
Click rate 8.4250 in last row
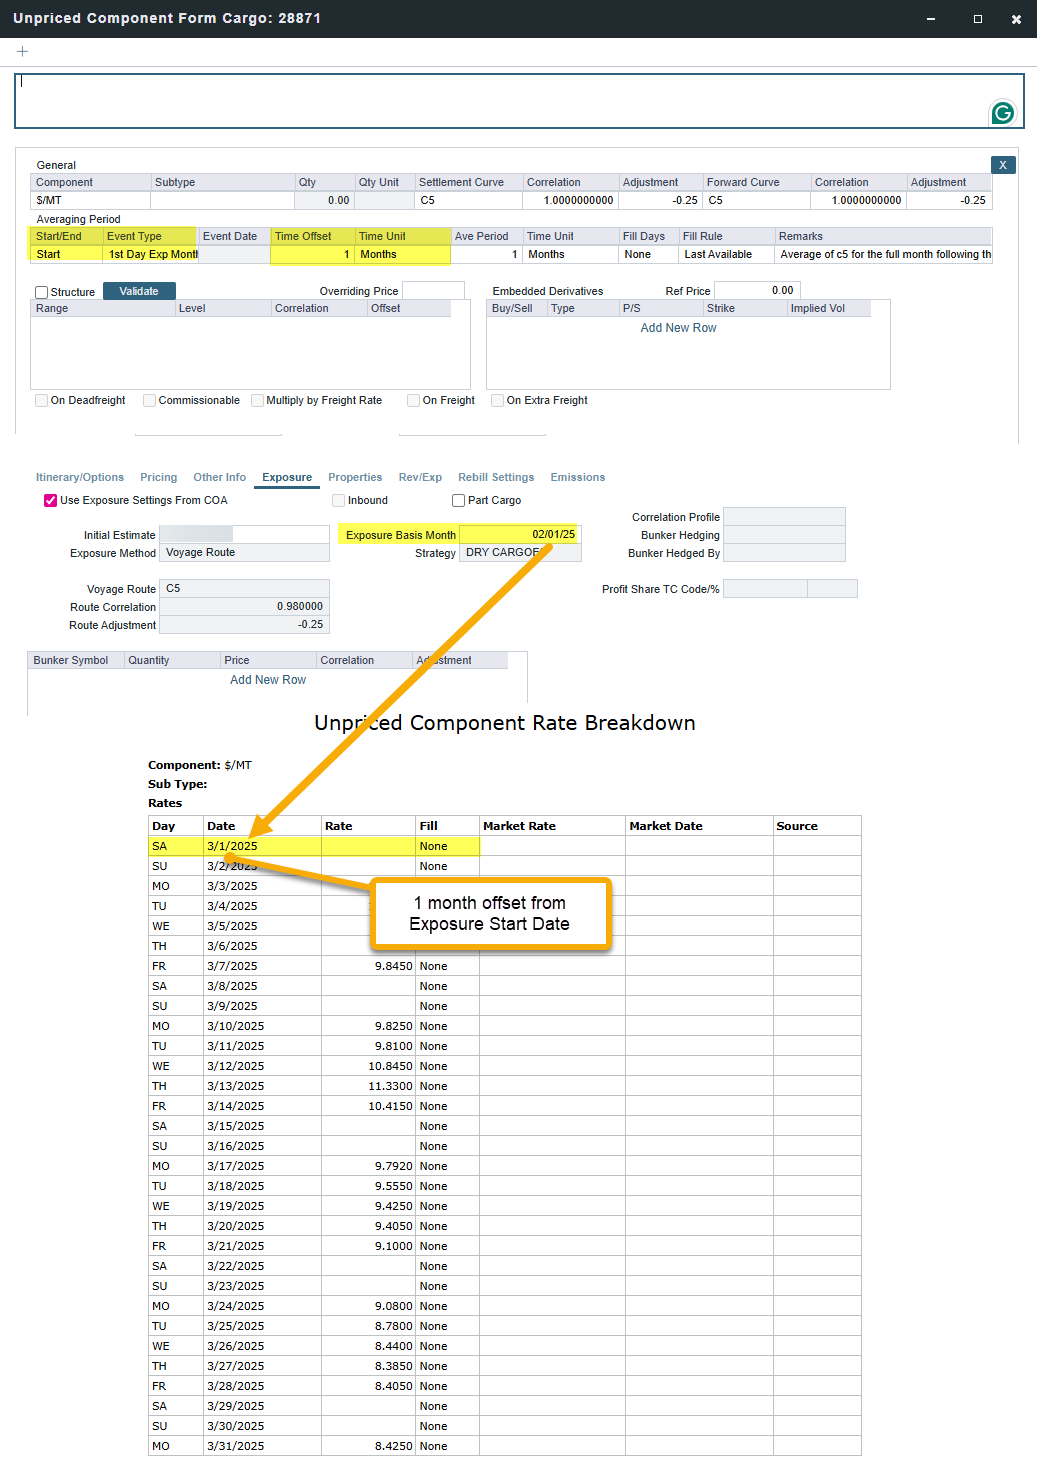coord(393,1446)
